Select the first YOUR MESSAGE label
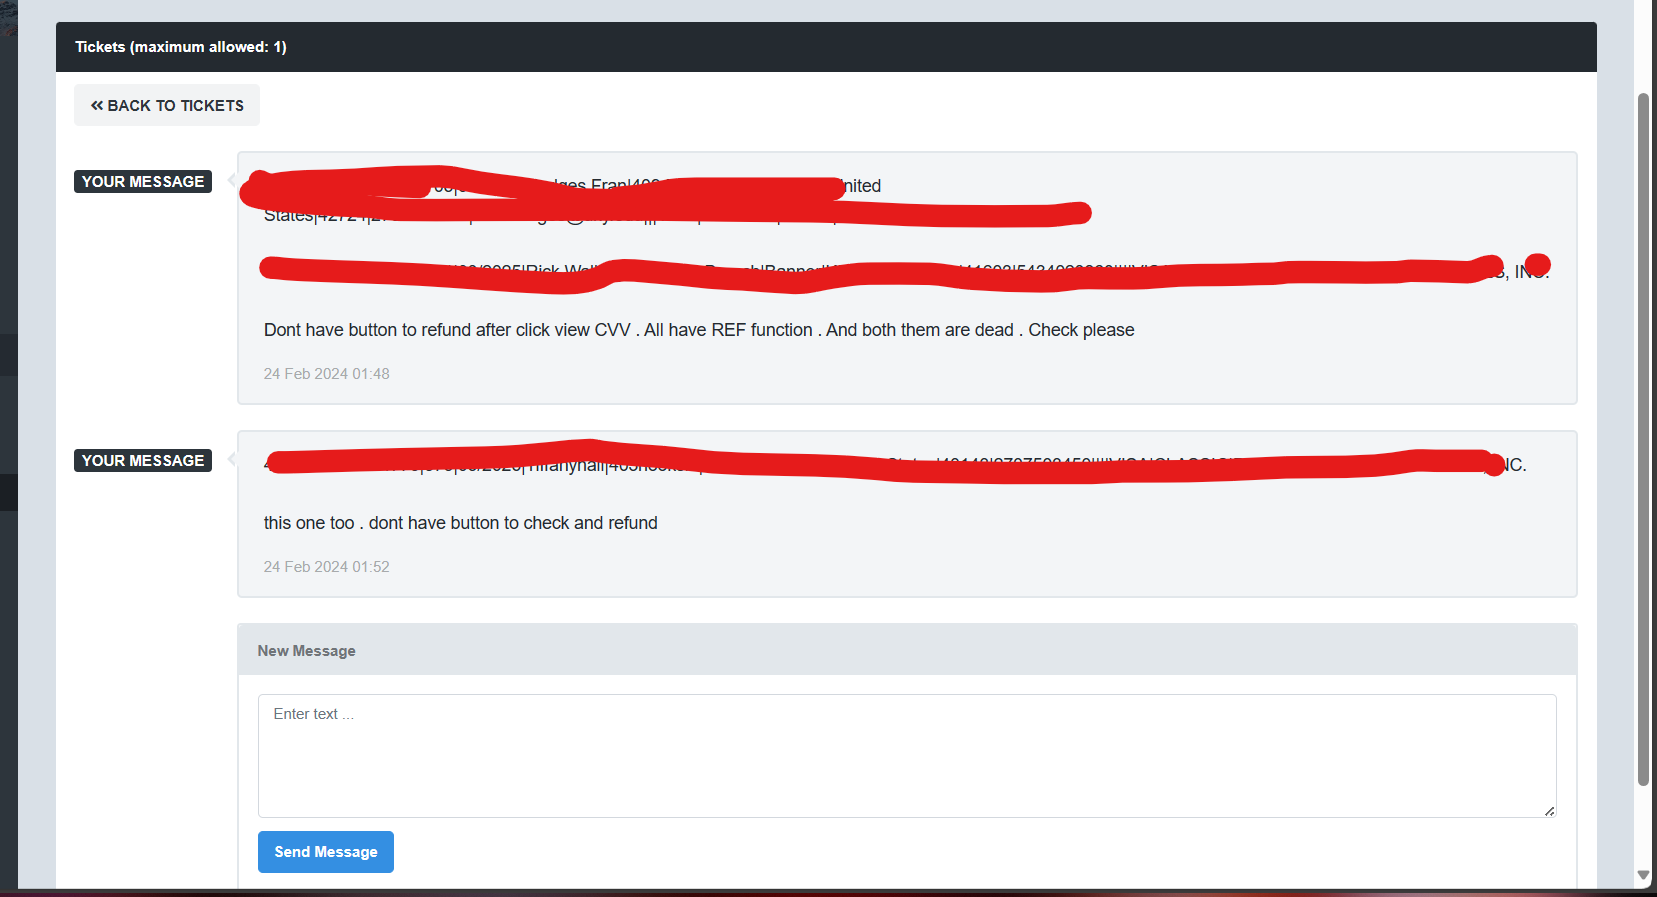Screen dimensions: 1657x897 (x=143, y=181)
